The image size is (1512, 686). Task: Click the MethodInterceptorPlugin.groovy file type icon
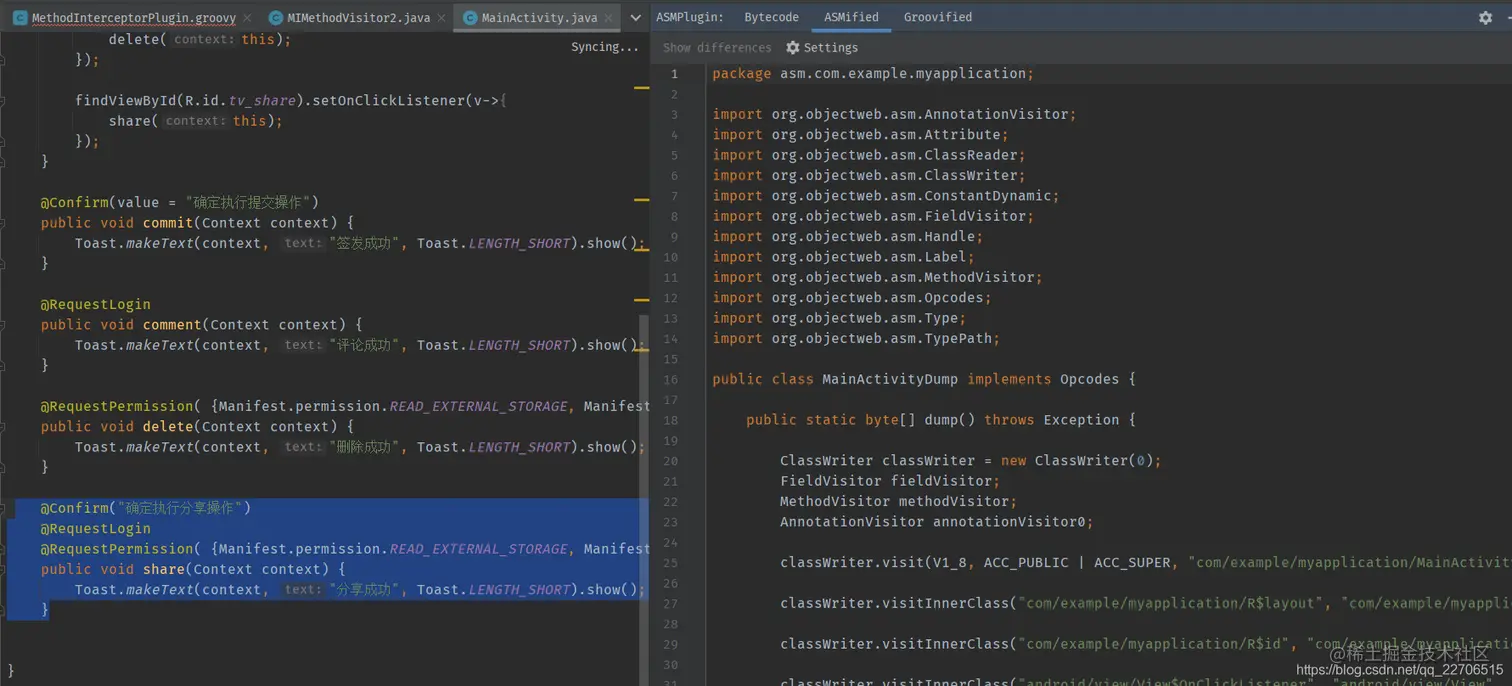(x=20, y=17)
